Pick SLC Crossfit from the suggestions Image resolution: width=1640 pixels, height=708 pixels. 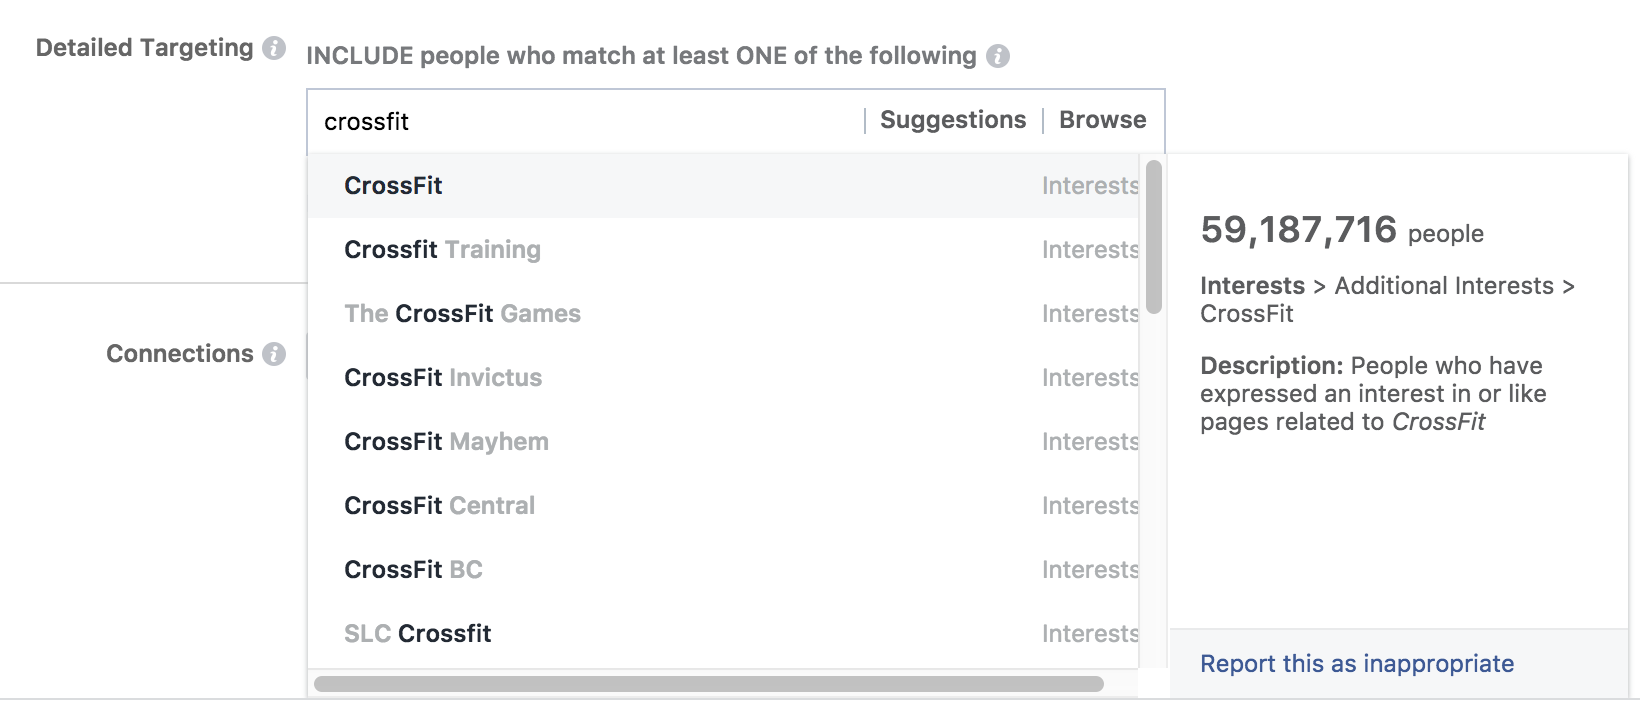[x=418, y=633]
